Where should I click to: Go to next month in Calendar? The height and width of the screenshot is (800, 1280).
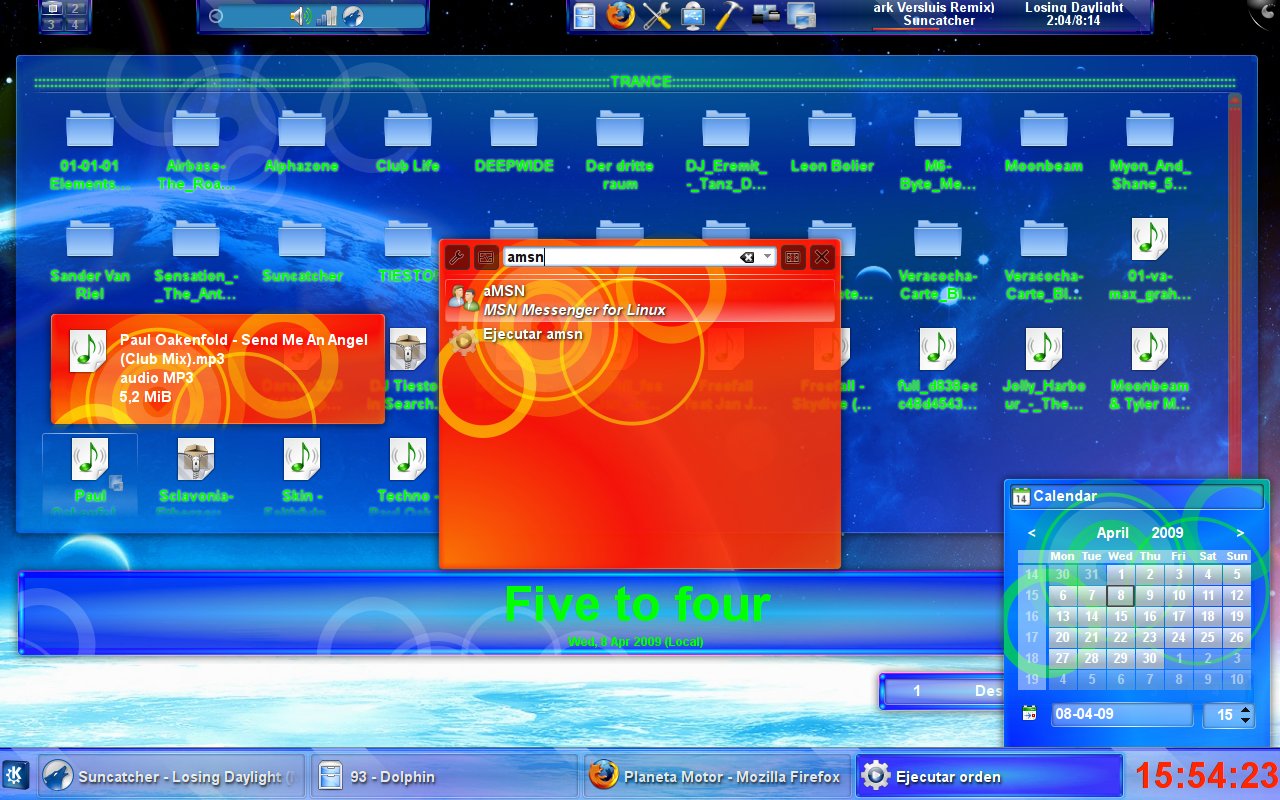tap(1240, 533)
